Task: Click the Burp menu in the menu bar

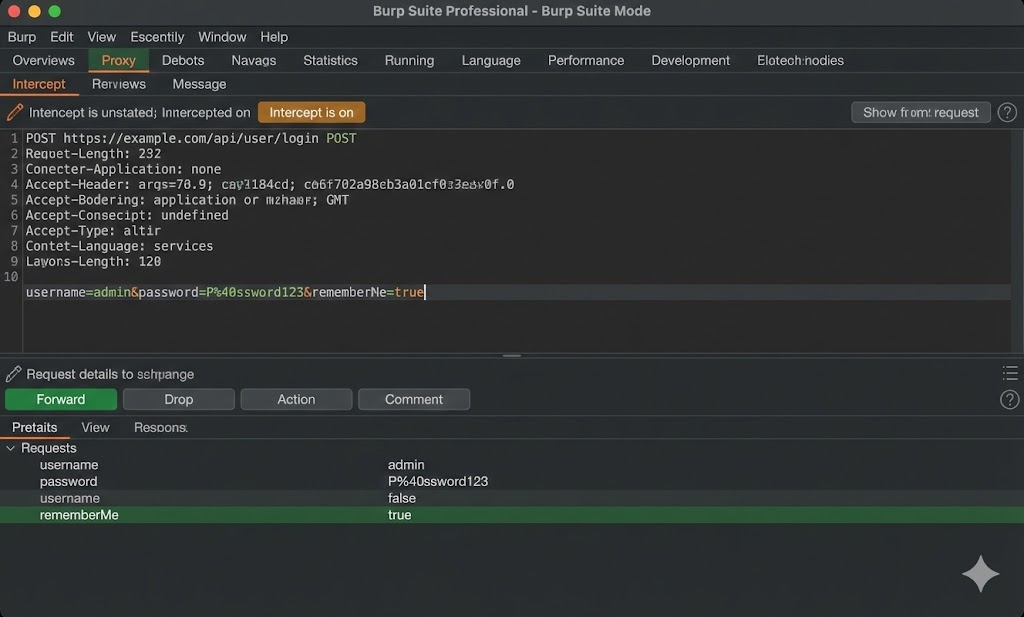Action: point(21,36)
